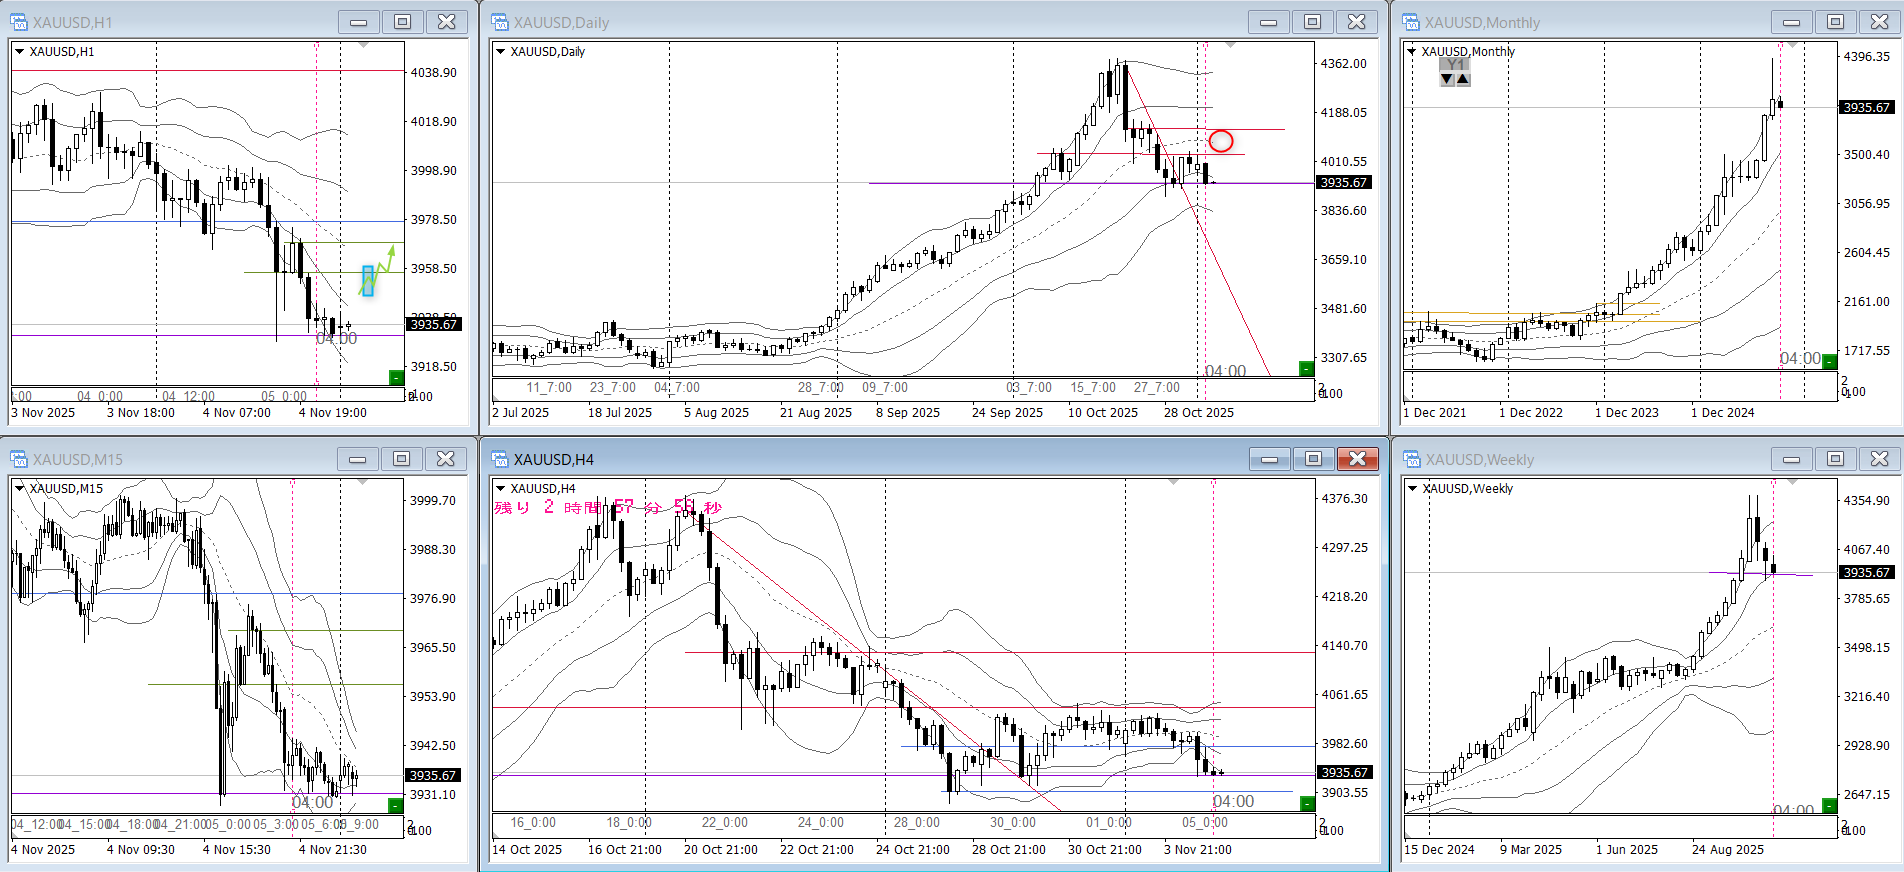Viewport: 1904px width, 872px height.
Task: Click the Y1 label button on Monthly chart
Action: [x=1455, y=65]
